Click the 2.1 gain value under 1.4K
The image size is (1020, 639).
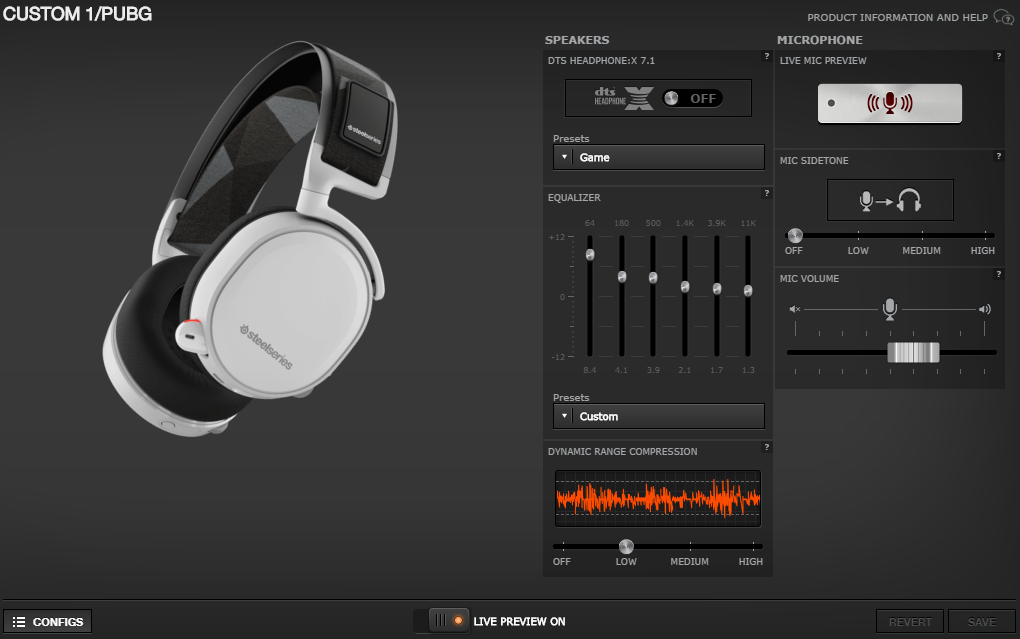(x=685, y=370)
